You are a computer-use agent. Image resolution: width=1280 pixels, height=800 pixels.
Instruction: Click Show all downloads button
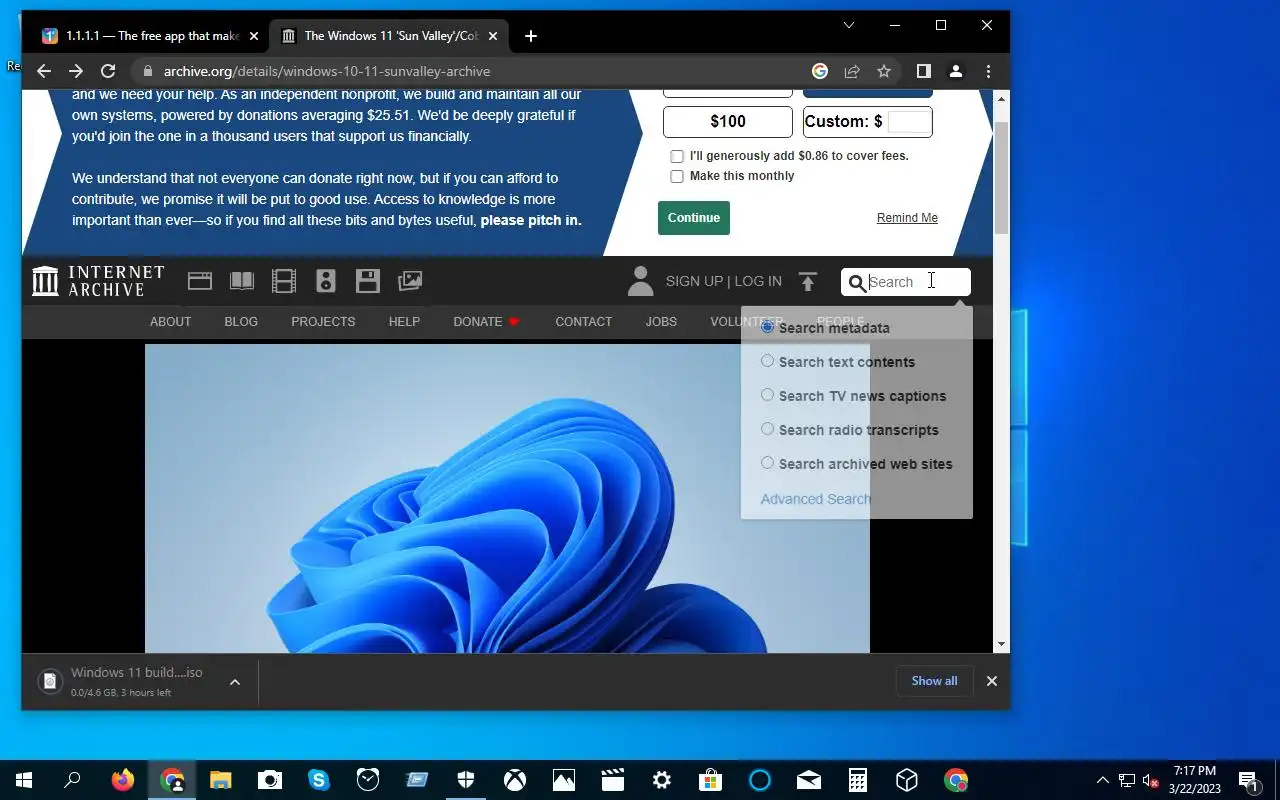[934, 681]
